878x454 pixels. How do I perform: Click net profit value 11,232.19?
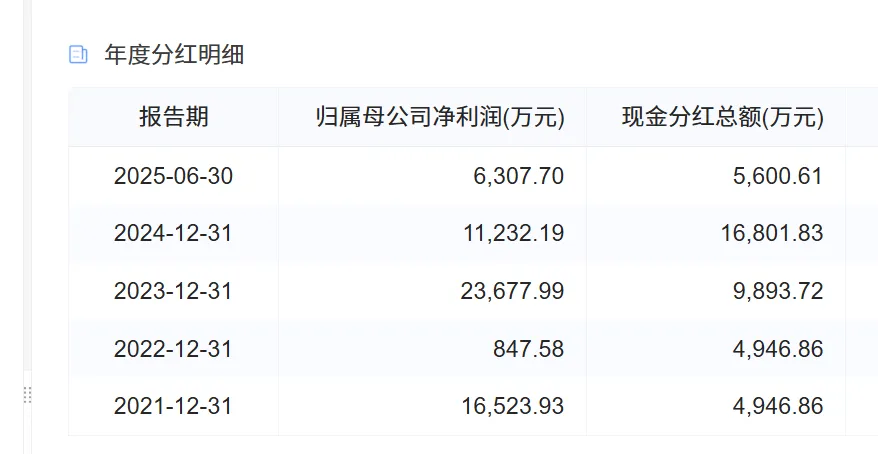pyautogui.click(x=514, y=233)
